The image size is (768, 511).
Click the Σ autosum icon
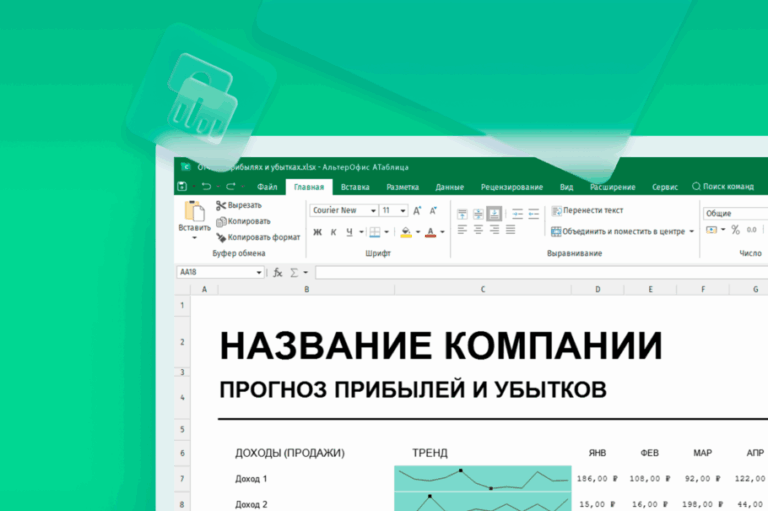(x=294, y=272)
